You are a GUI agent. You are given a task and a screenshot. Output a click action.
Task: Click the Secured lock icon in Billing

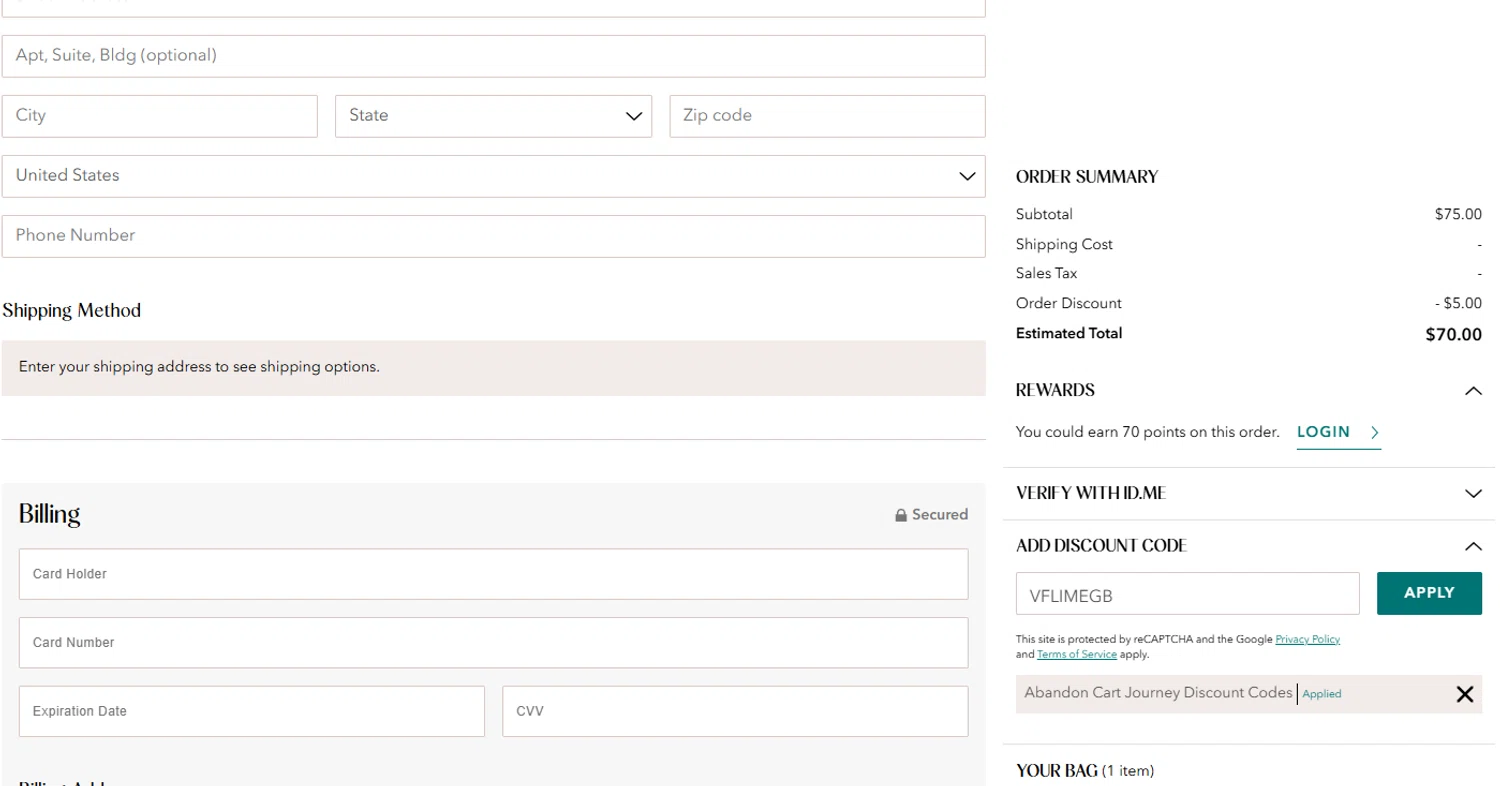[901, 515]
